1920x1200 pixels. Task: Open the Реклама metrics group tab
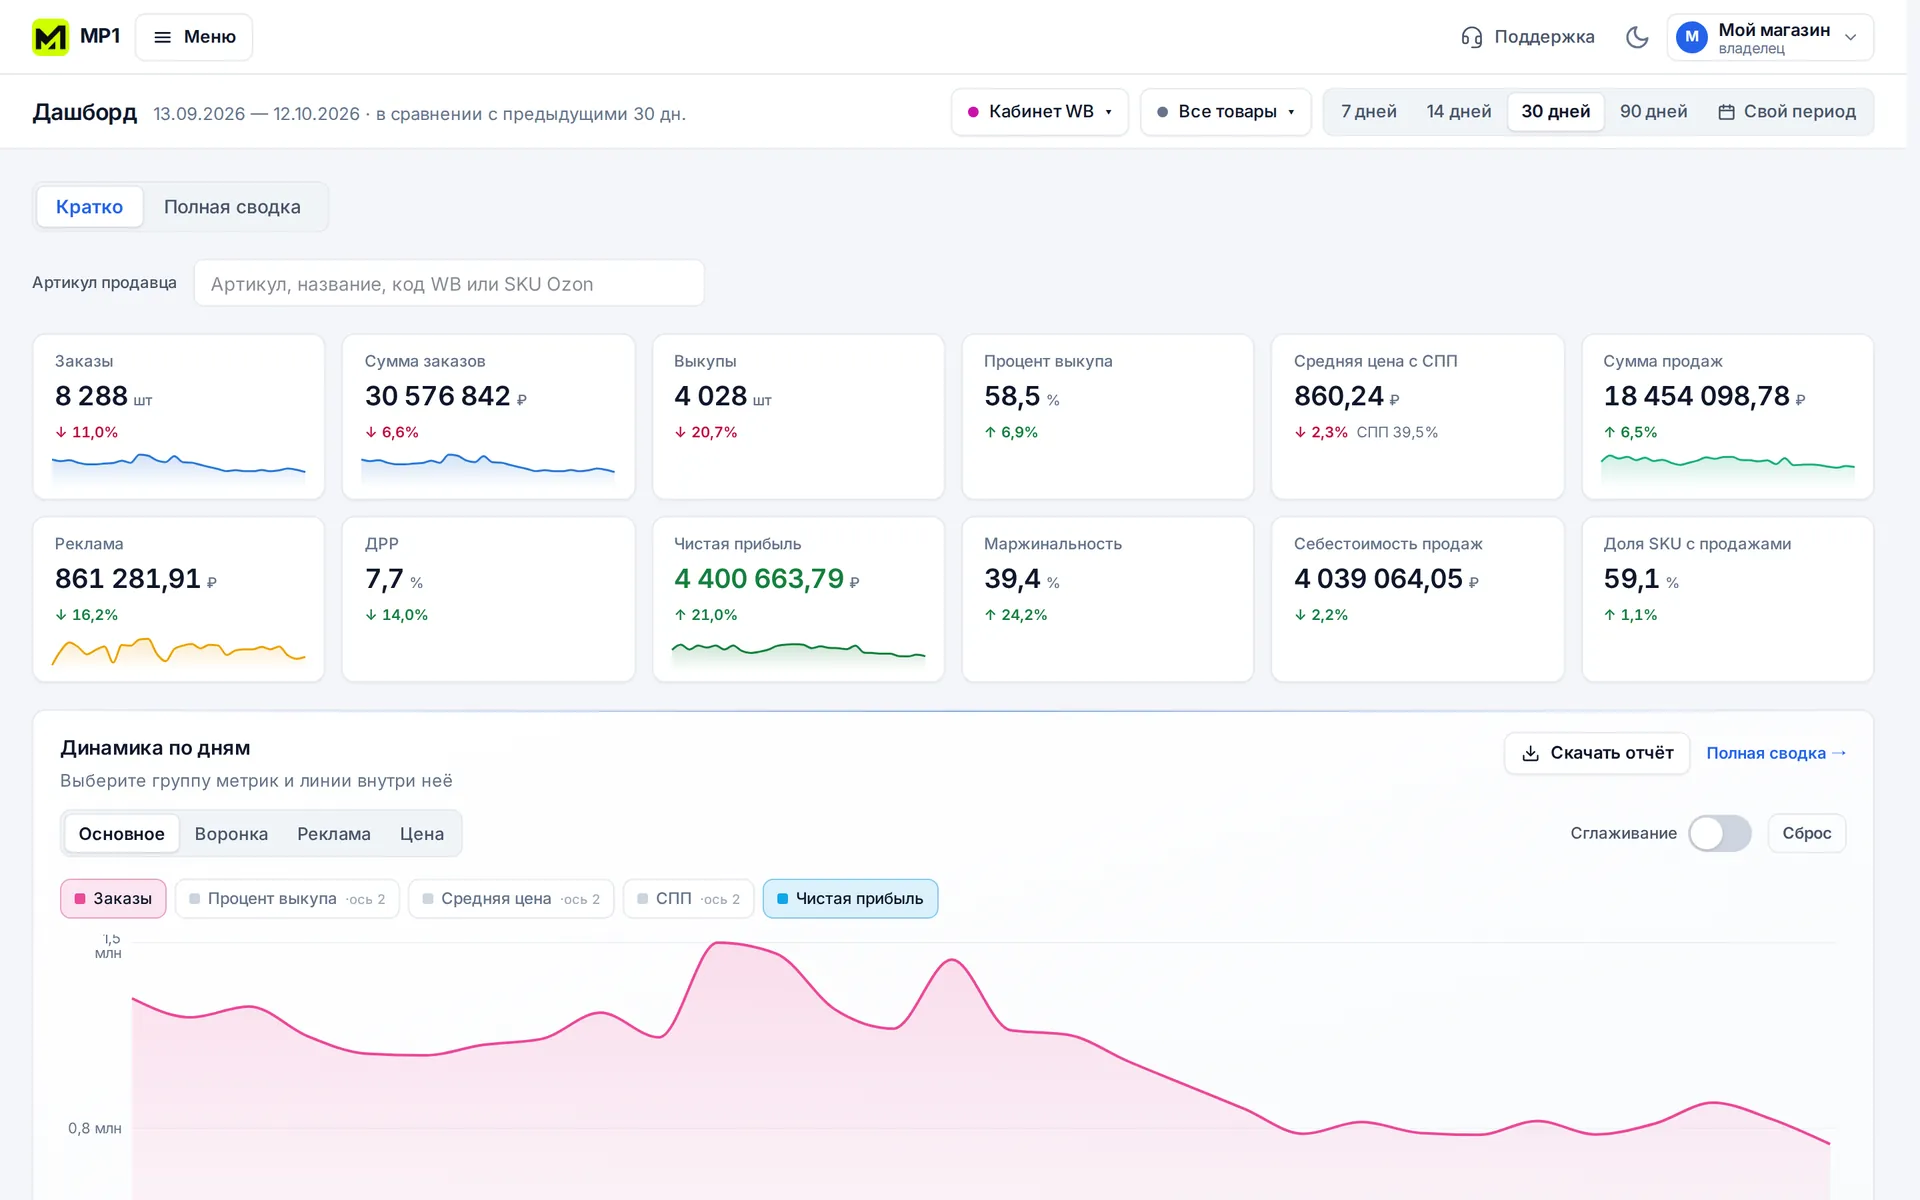tap(334, 833)
